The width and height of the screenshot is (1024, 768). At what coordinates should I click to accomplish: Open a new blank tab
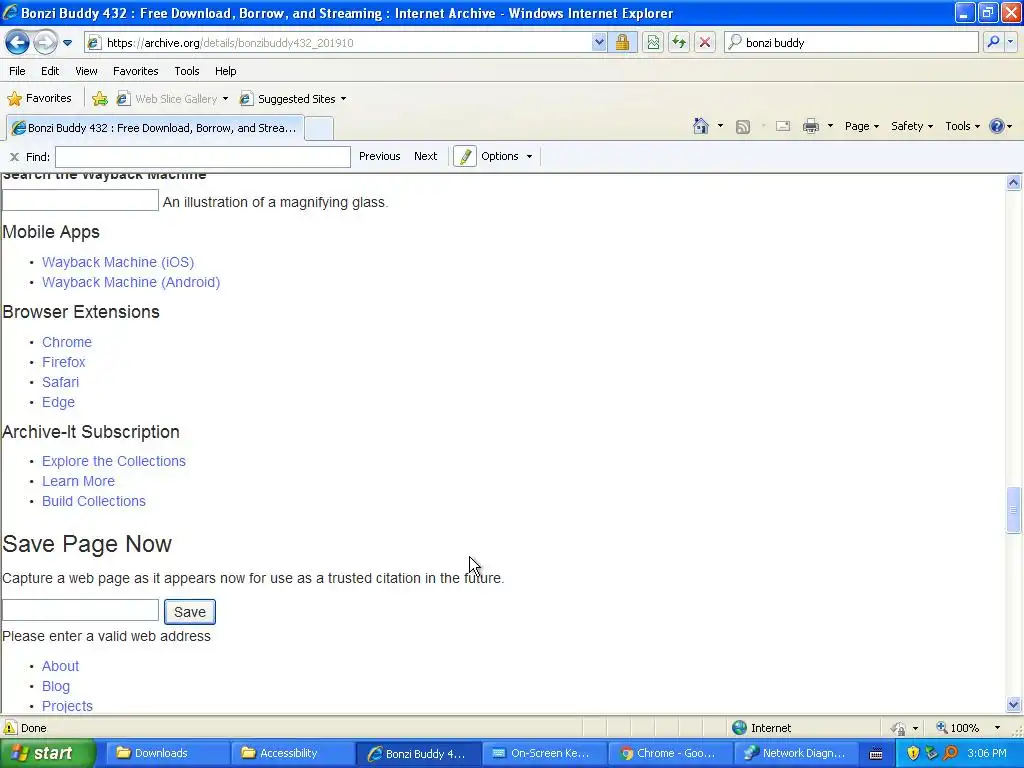319,128
